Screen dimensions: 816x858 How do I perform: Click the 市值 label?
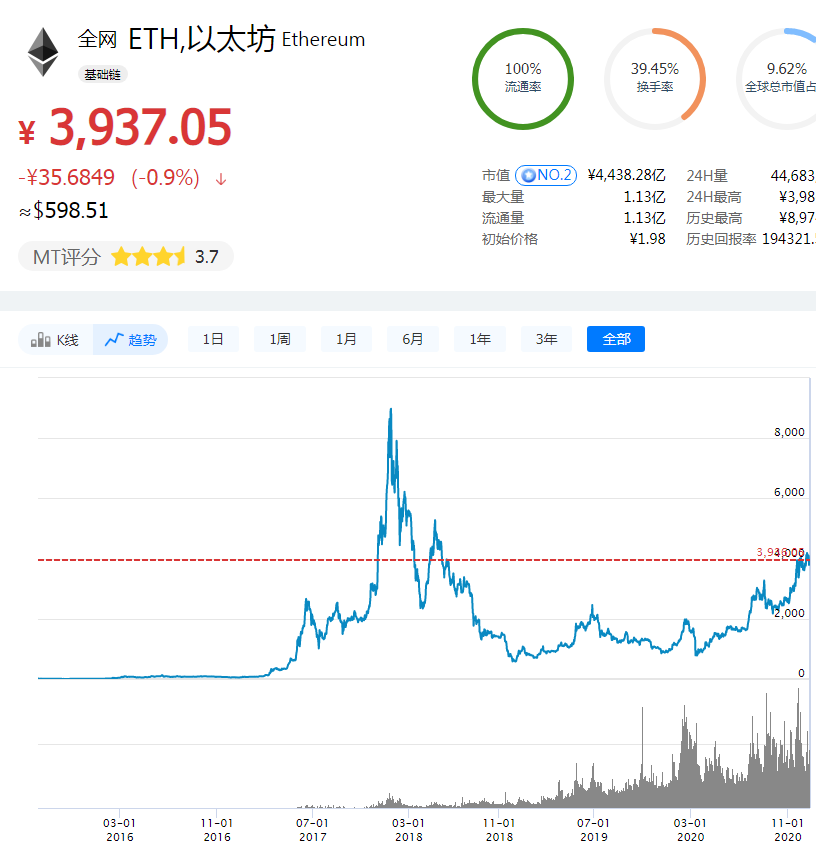tap(496, 176)
